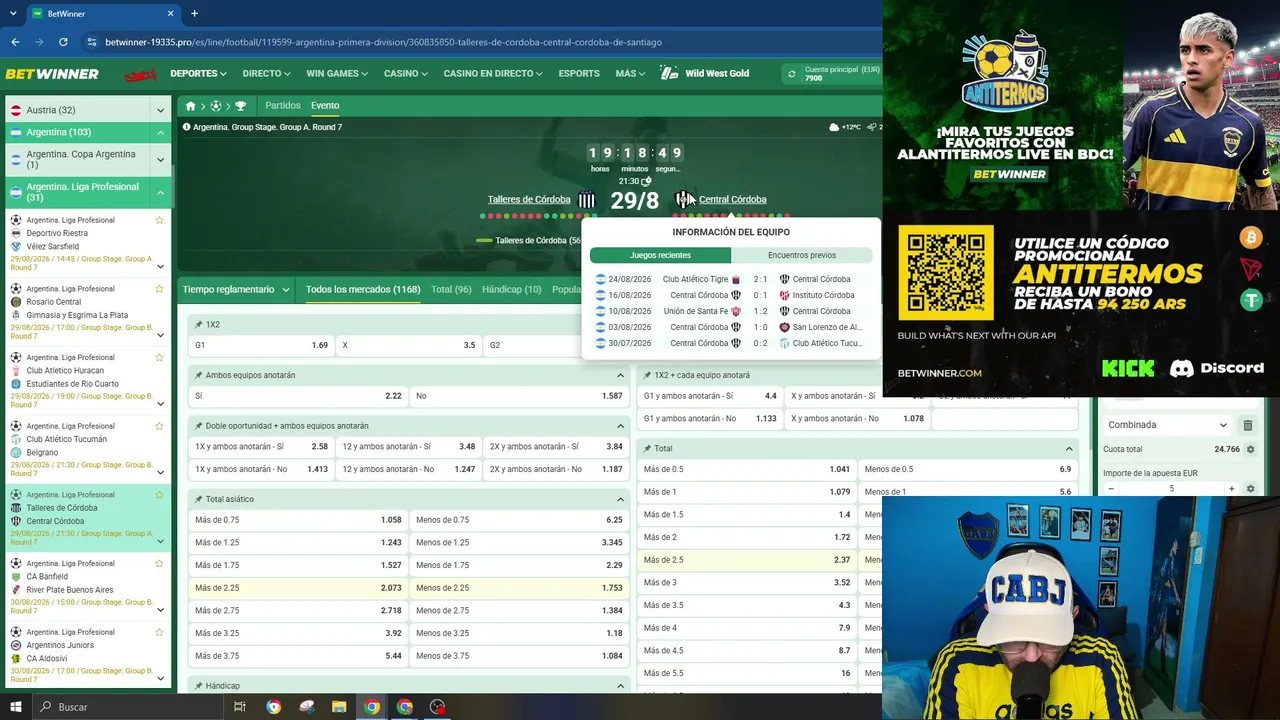Select the Total (96) markets tab

(x=451, y=290)
